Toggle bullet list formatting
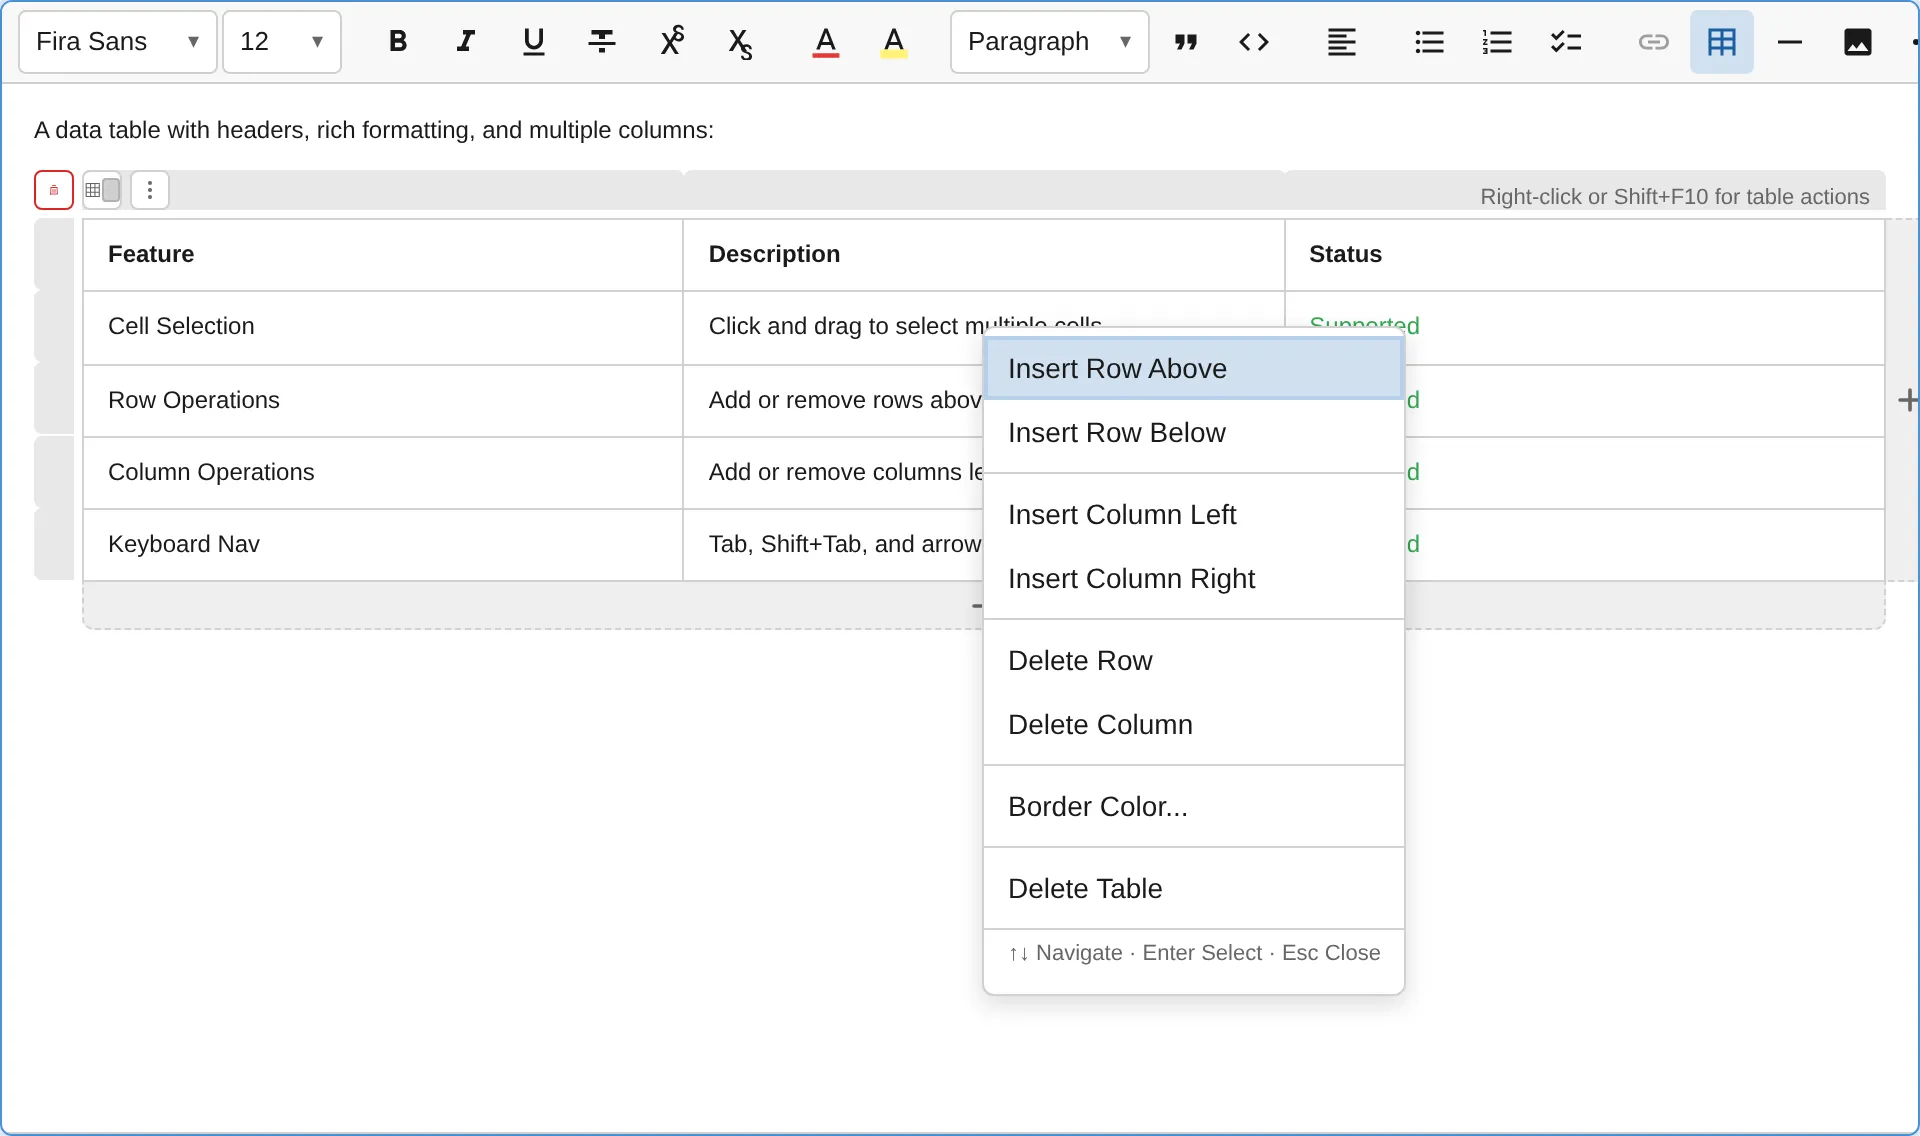This screenshot has width=1920, height=1136. point(1429,42)
